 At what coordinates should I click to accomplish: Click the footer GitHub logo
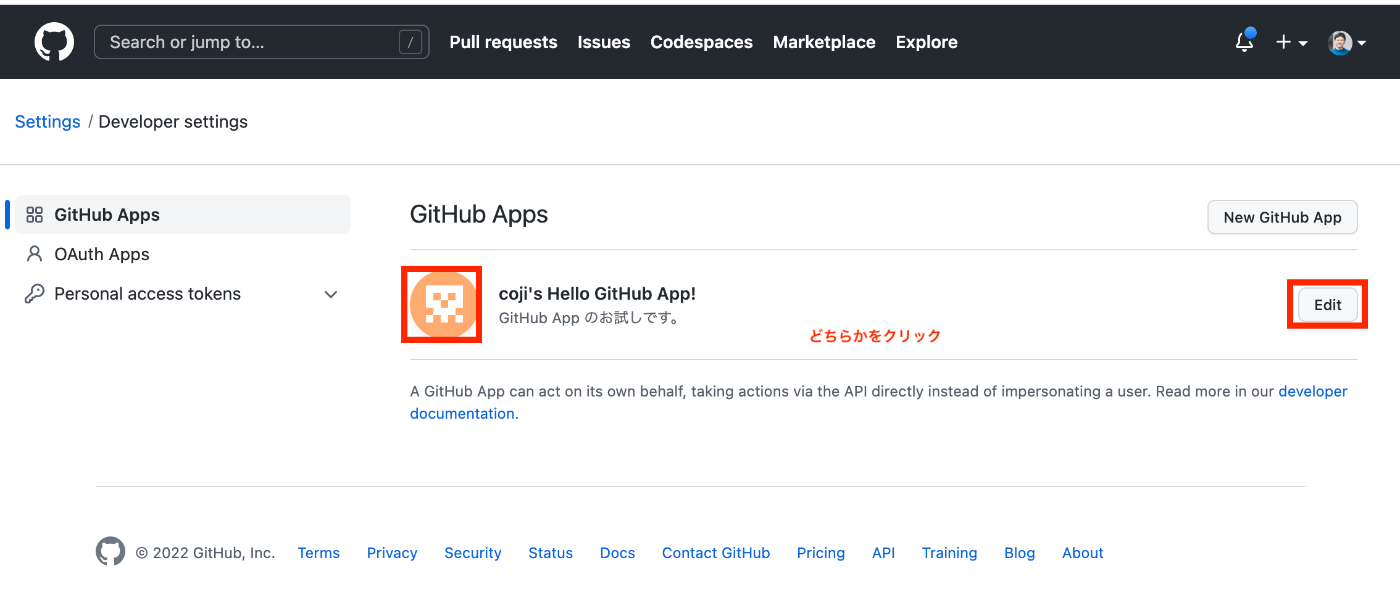click(x=110, y=552)
